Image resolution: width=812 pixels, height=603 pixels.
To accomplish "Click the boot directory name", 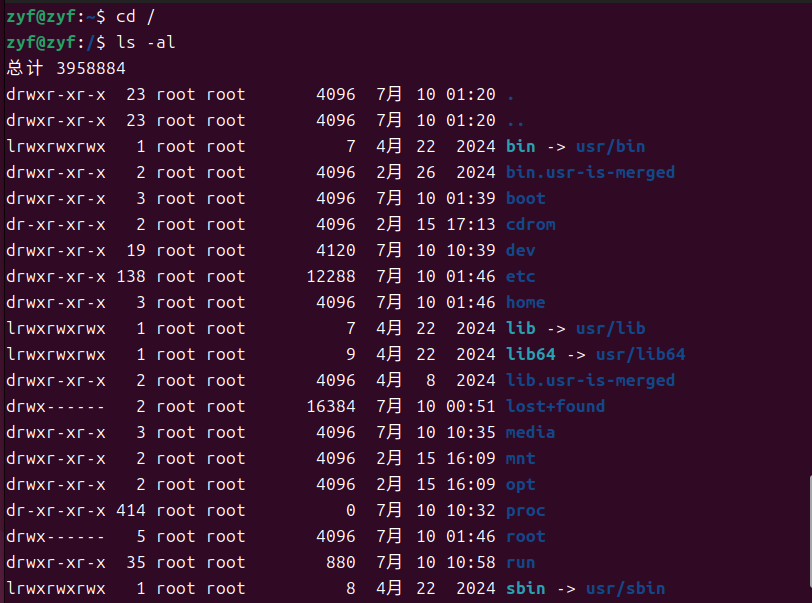I will (525, 198).
